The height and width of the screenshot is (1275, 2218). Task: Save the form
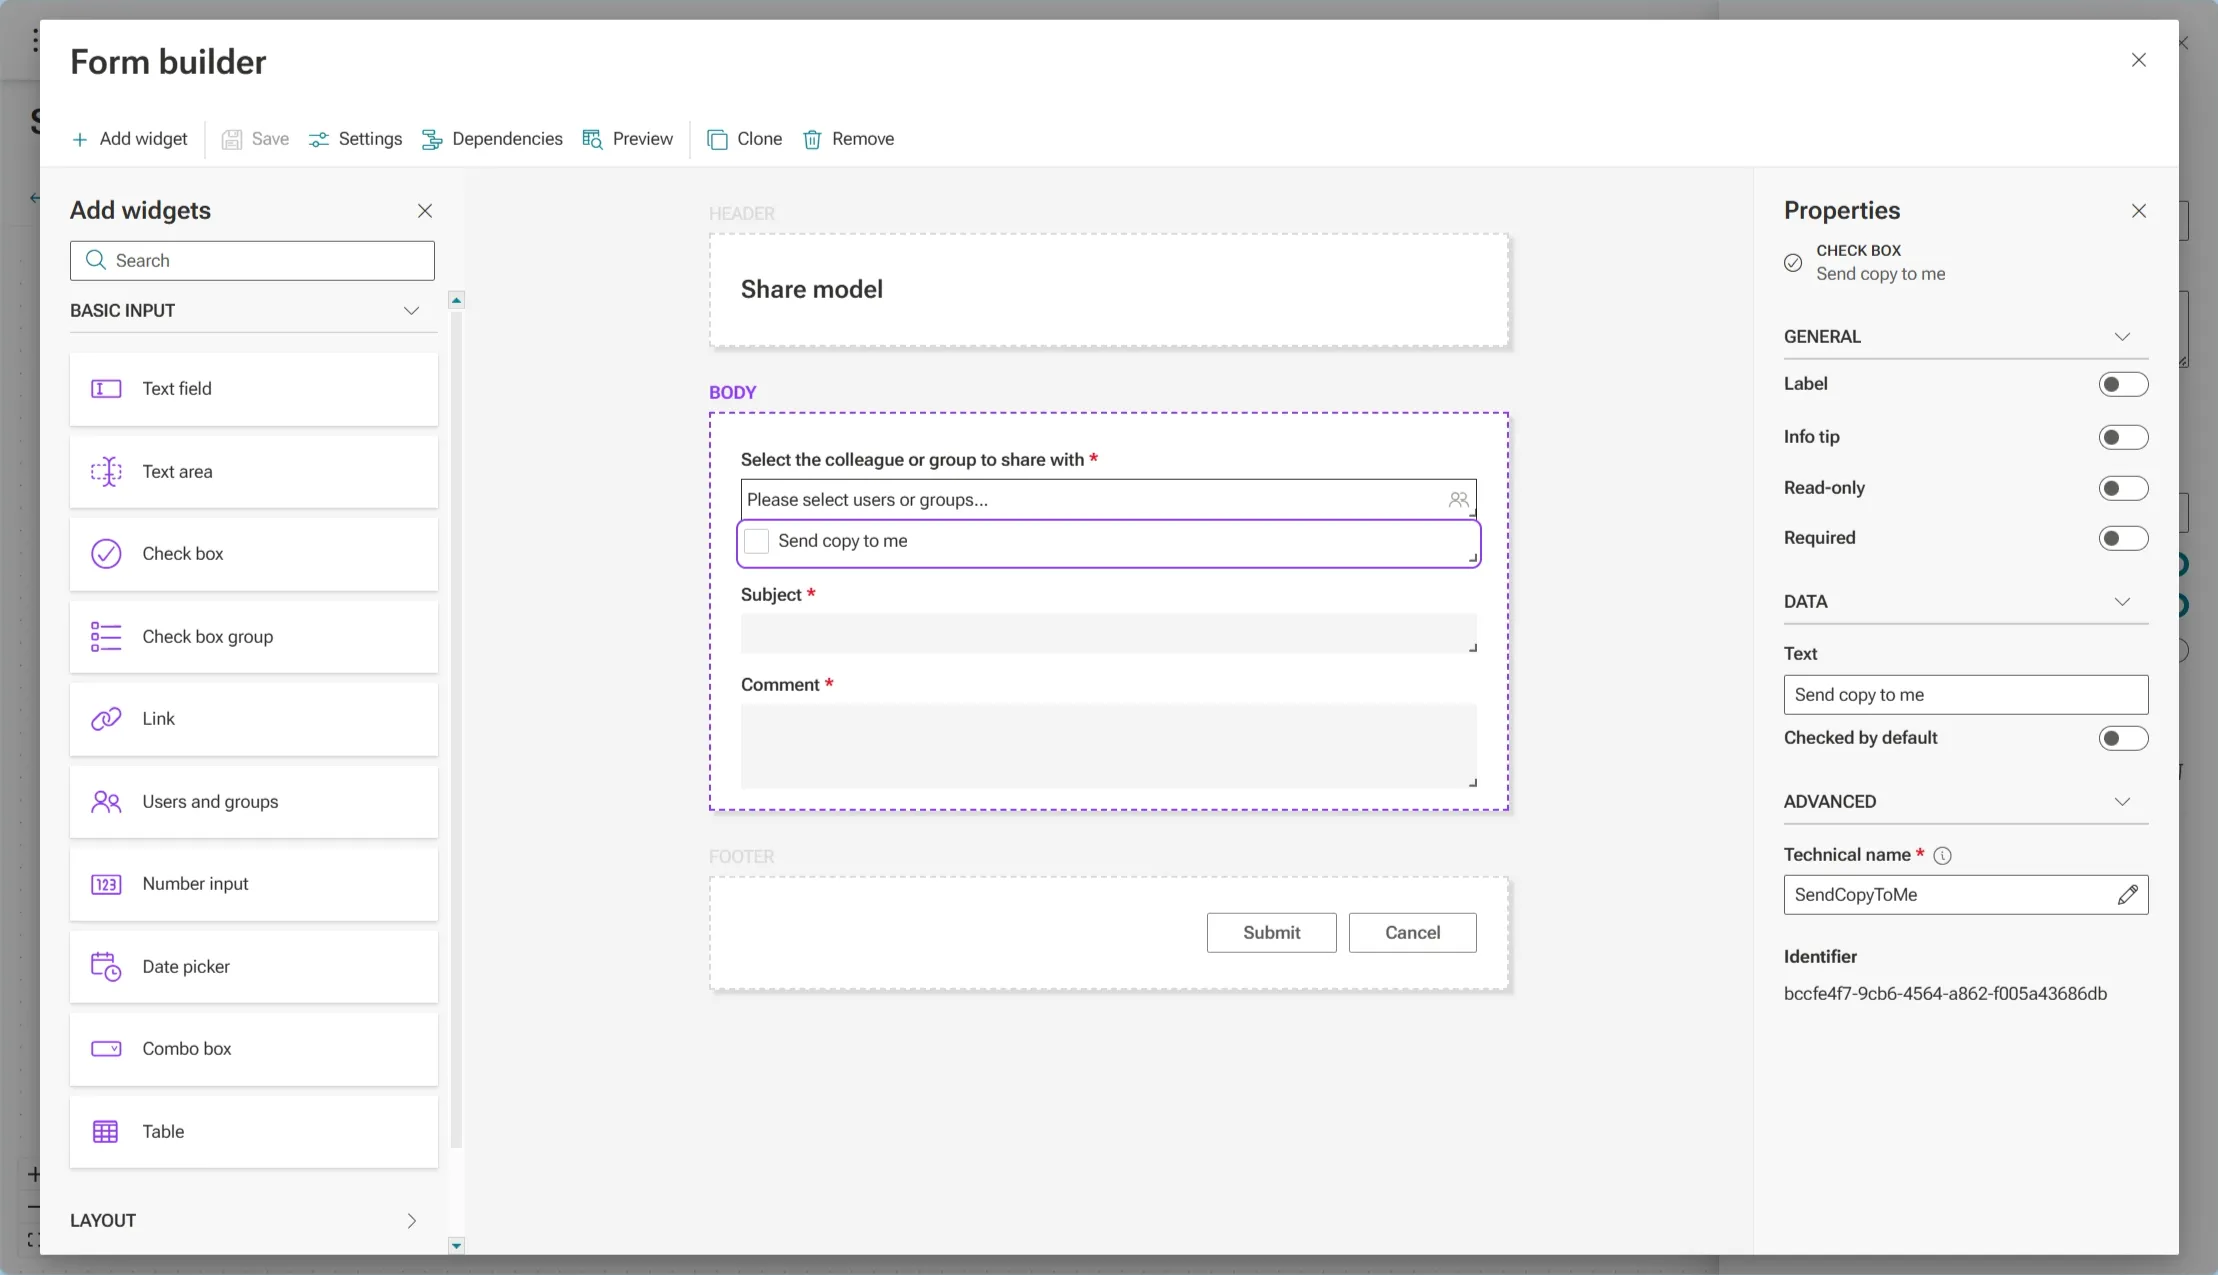click(254, 139)
